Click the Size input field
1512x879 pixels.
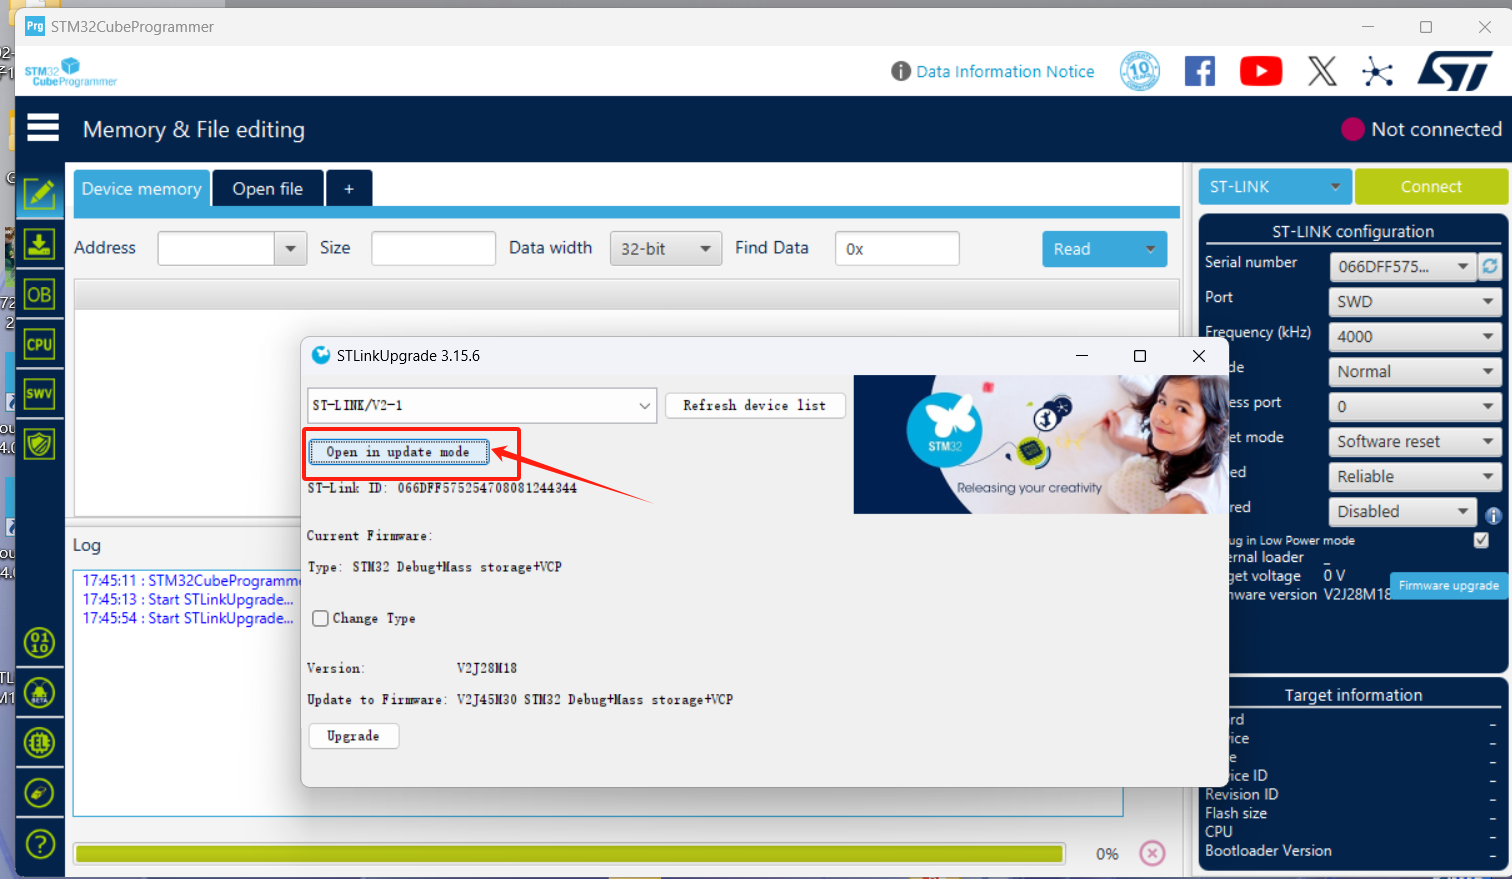pyautogui.click(x=433, y=248)
